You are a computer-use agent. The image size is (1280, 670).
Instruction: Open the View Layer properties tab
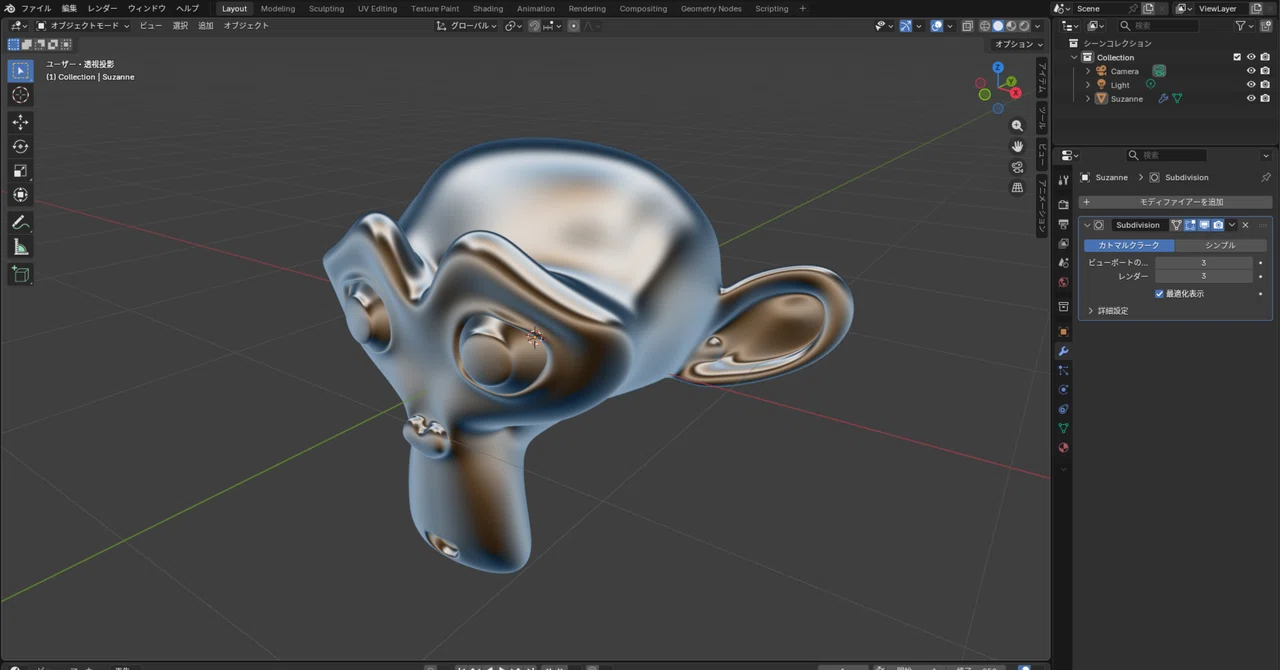pos(1063,243)
